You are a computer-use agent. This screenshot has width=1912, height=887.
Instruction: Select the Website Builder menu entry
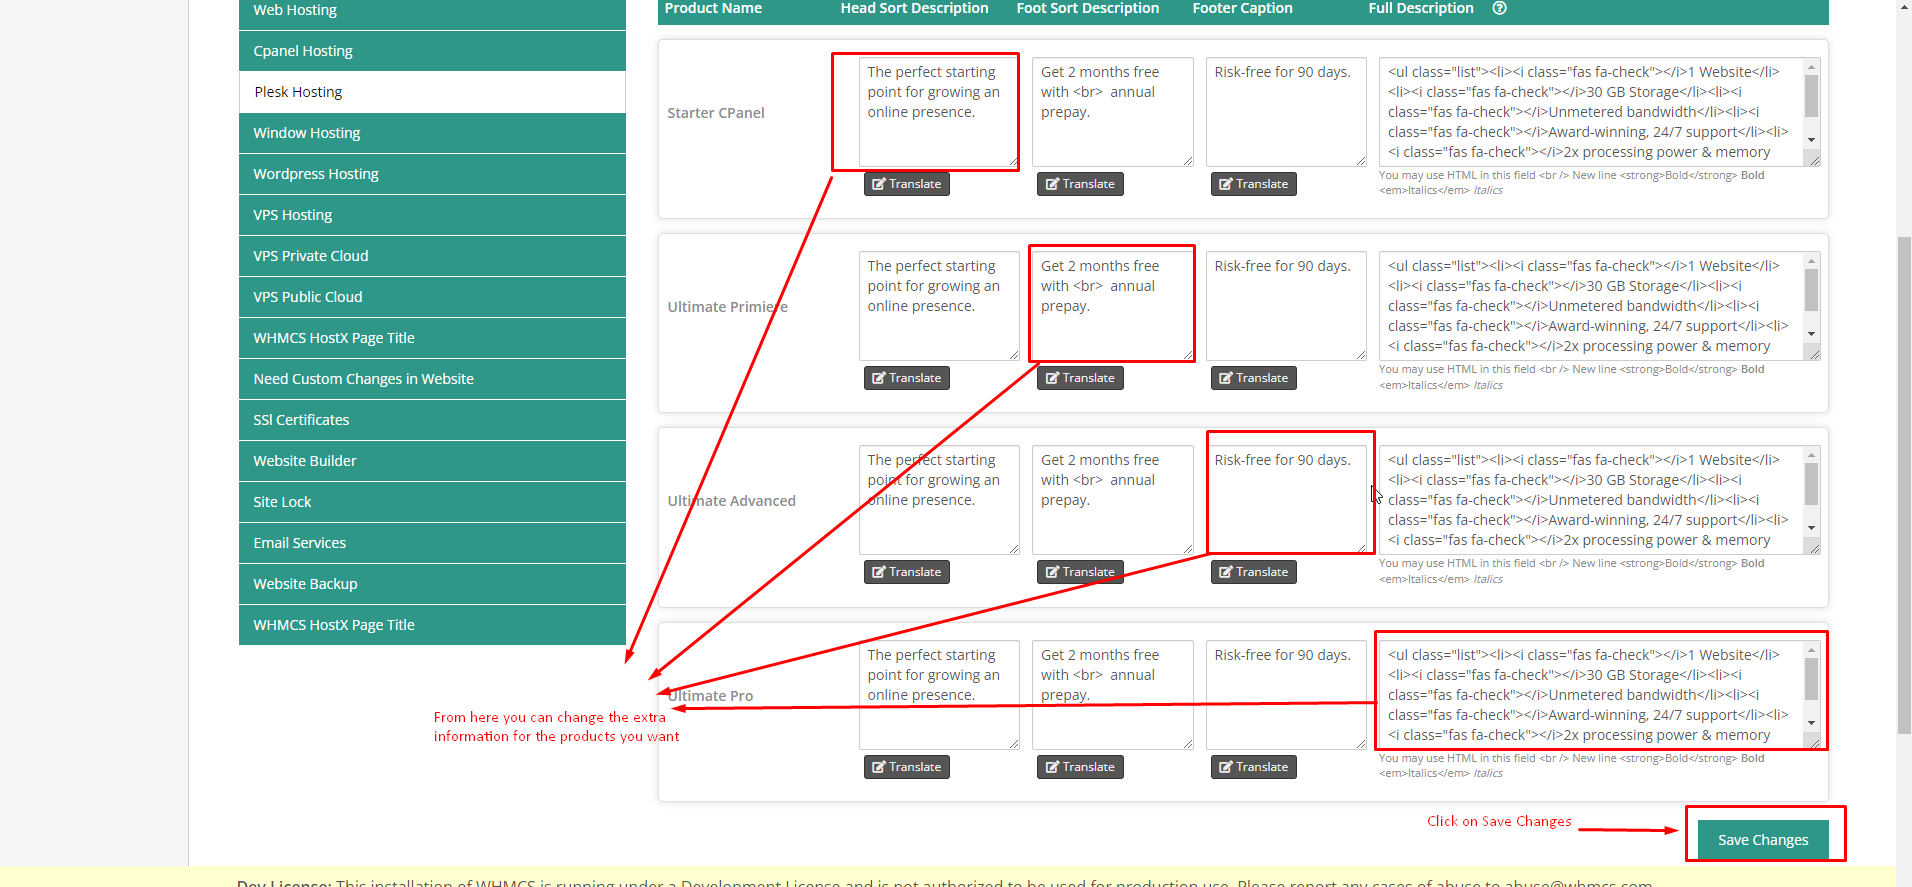[432, 461]
